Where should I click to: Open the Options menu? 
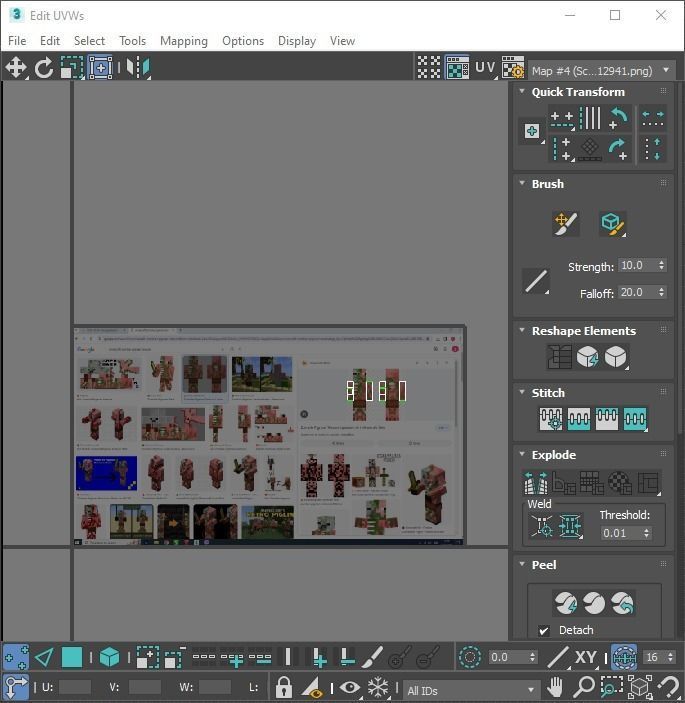tap(243, 41)
